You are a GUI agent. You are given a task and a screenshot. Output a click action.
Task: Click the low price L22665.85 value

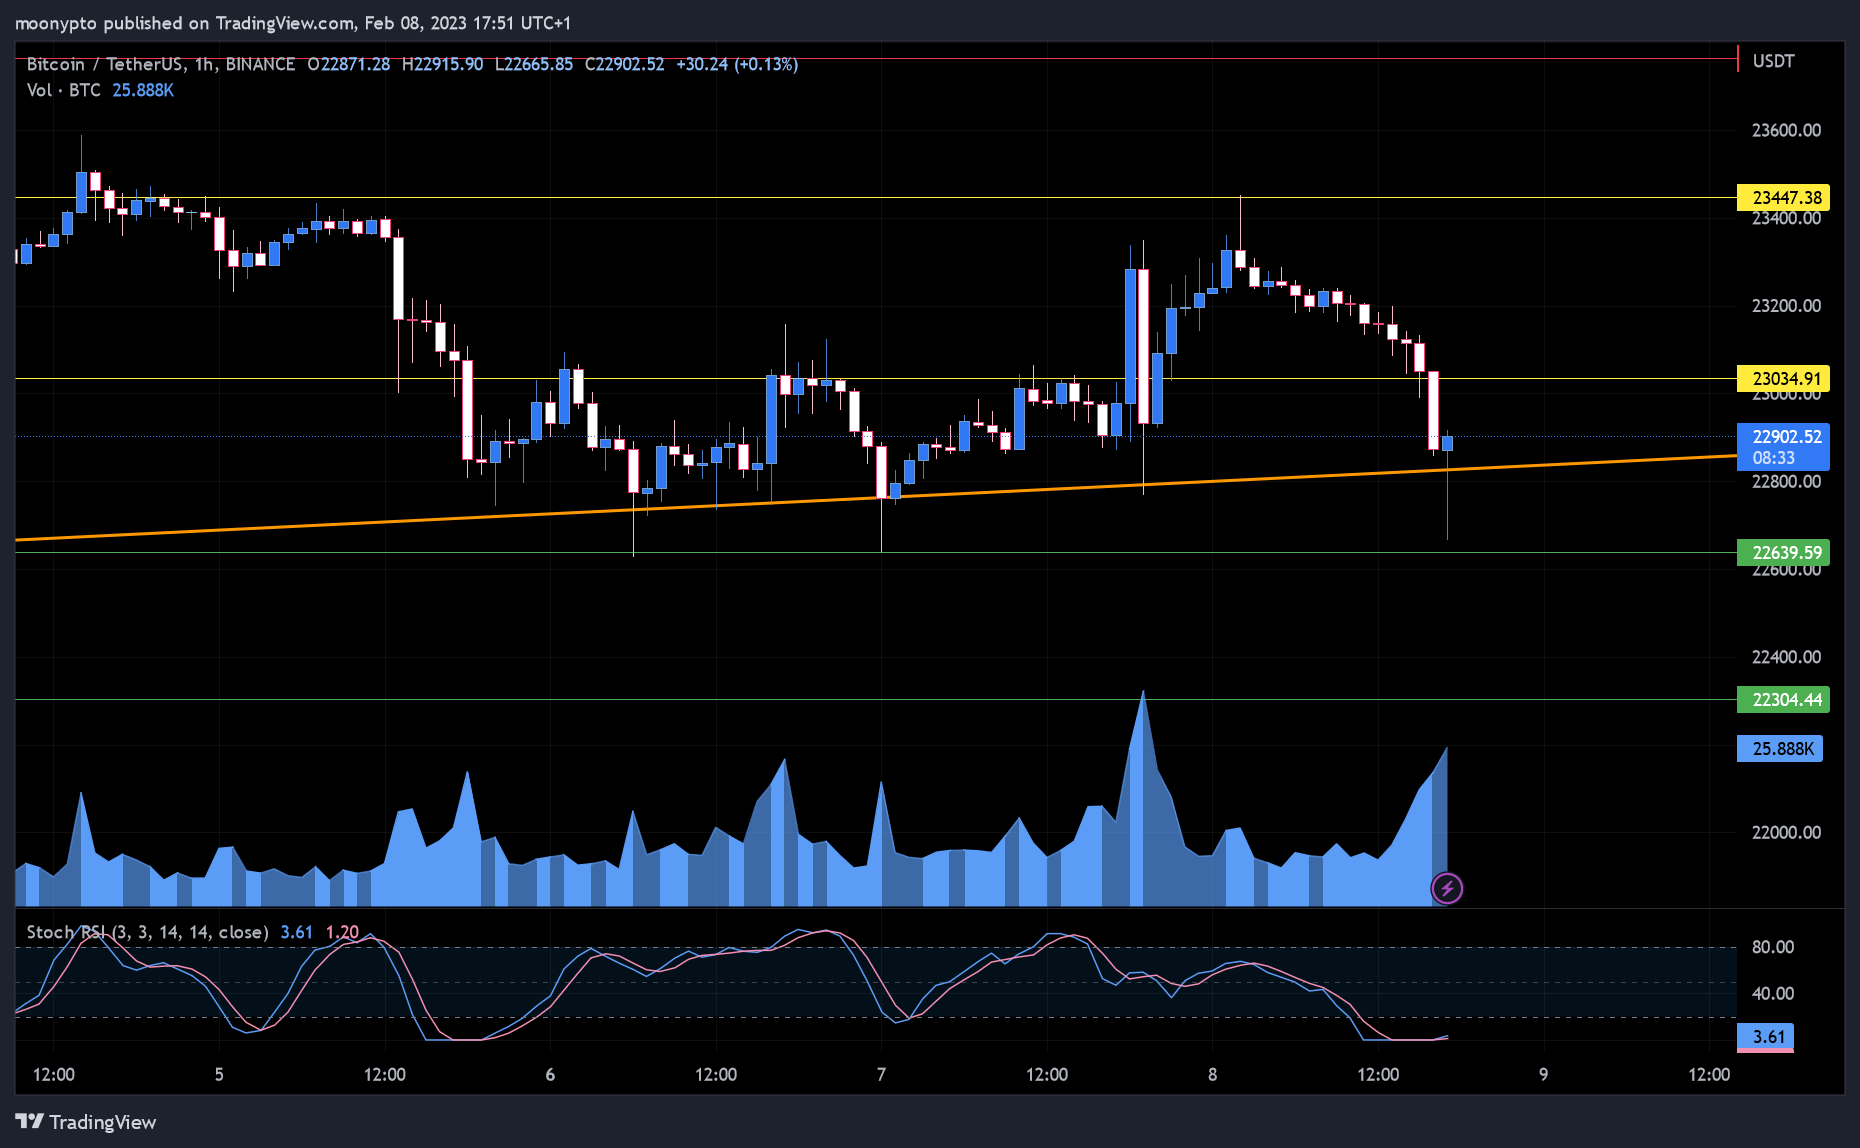pyautogui.click(x=534, y=64)
